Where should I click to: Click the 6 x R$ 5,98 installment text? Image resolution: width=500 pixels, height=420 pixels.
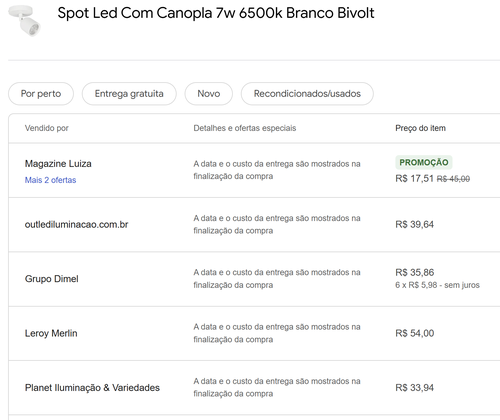pyautogui.click(x=437, y=285)
